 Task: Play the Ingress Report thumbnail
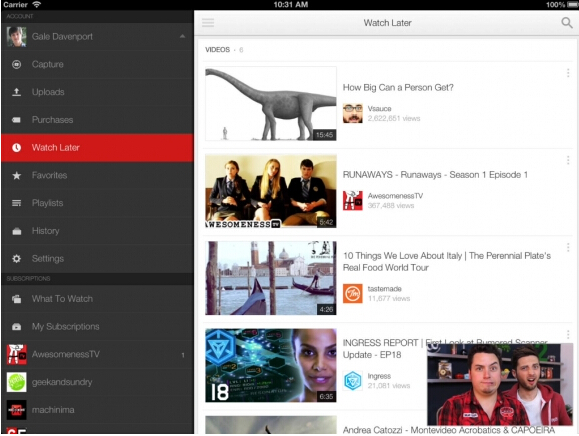pyautogui.click(x=271, y=365)
